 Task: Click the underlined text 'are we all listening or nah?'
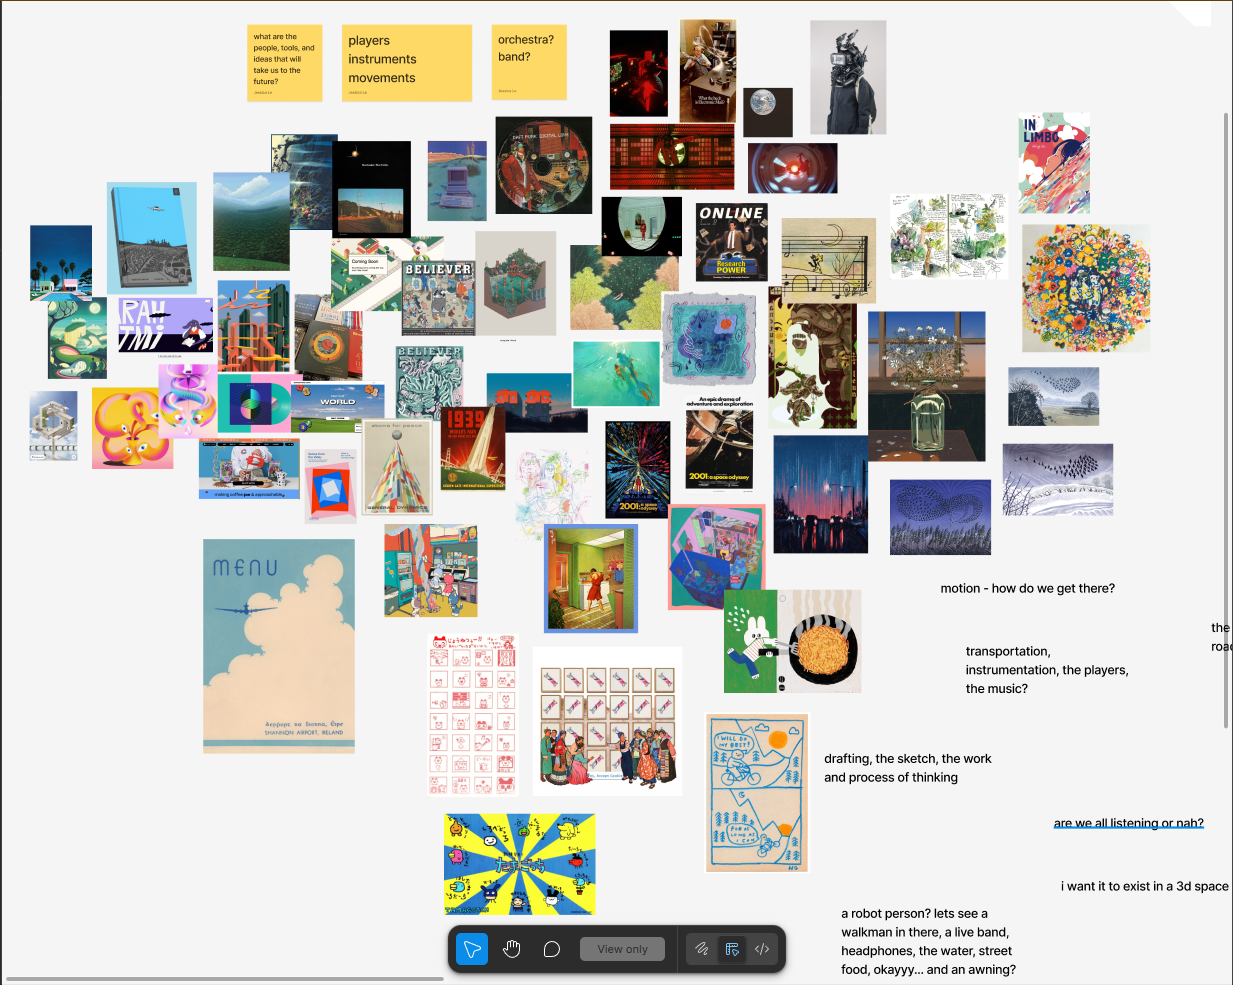pyautogui.click(x=1128, y=822)
